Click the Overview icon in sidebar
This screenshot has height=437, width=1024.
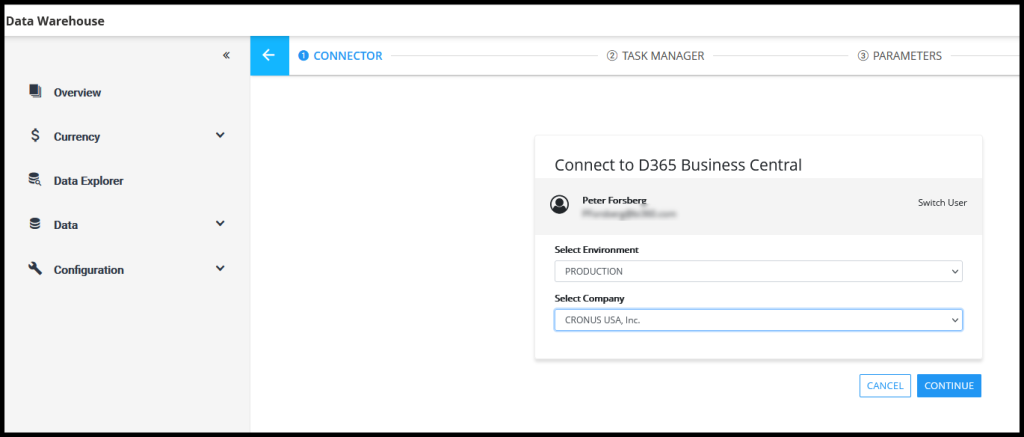(x=35, y=92)
